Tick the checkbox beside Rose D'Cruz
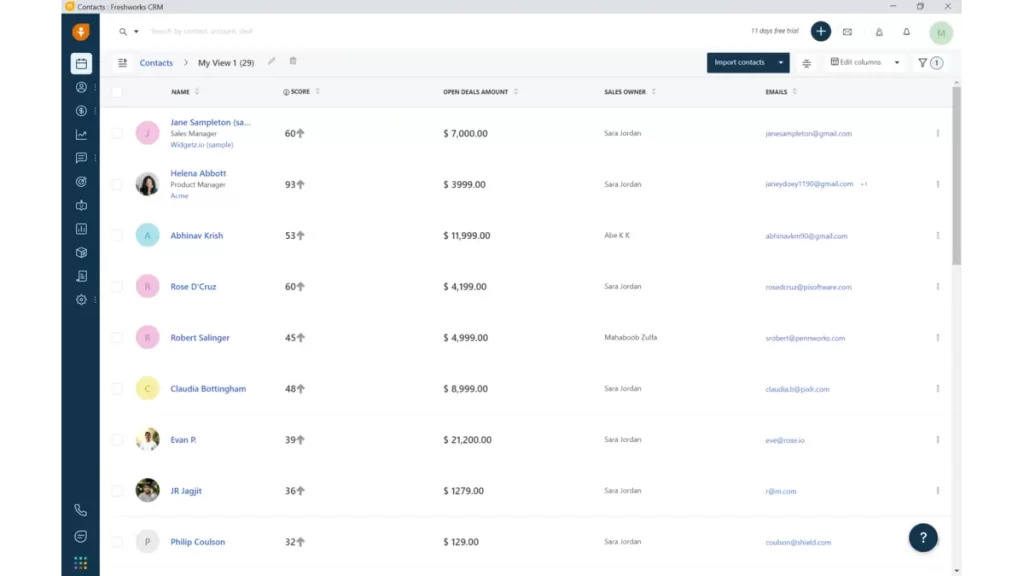The image size is (1024, 576). pyautogui.click(x=116, y=286)
